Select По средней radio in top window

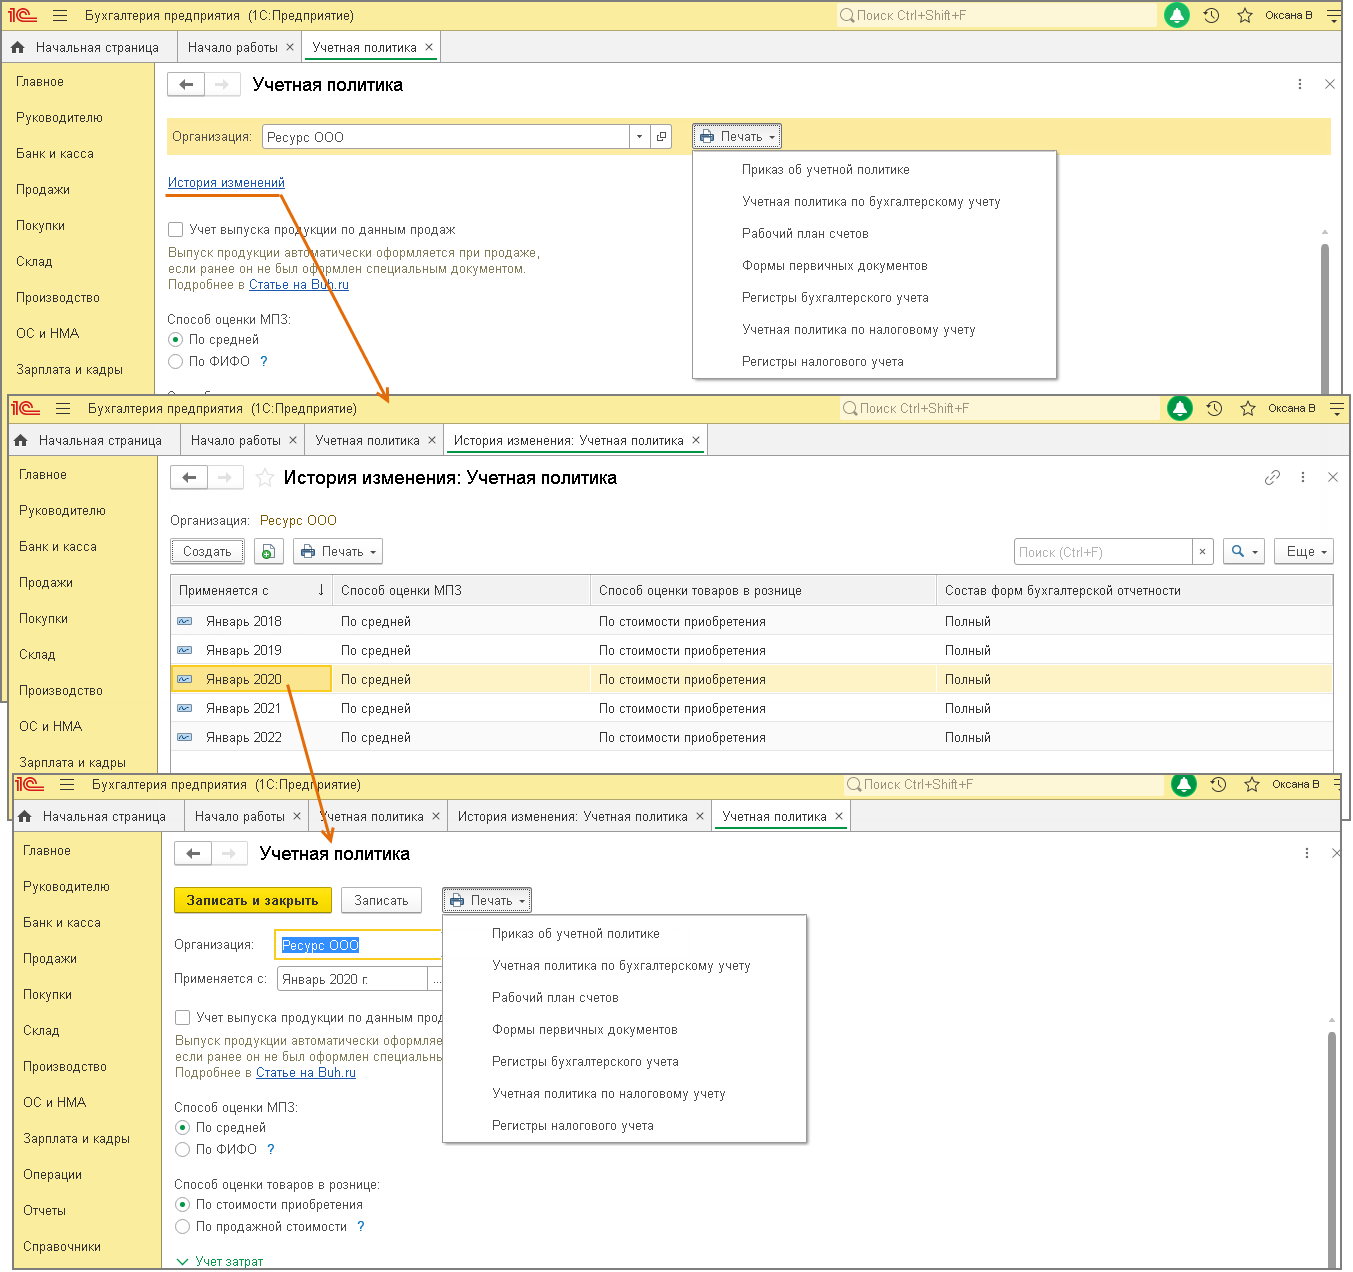176,340
